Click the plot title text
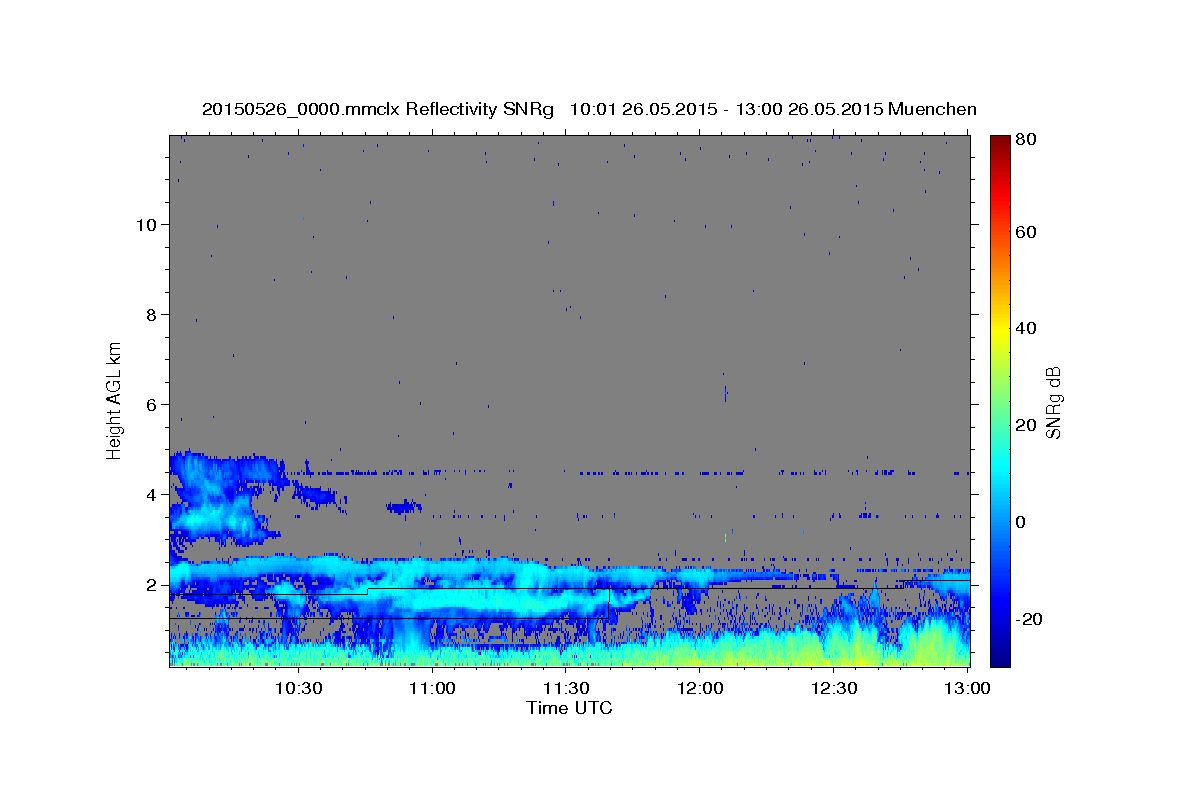This screenshot has width=1200, height=800. point(589,109)
